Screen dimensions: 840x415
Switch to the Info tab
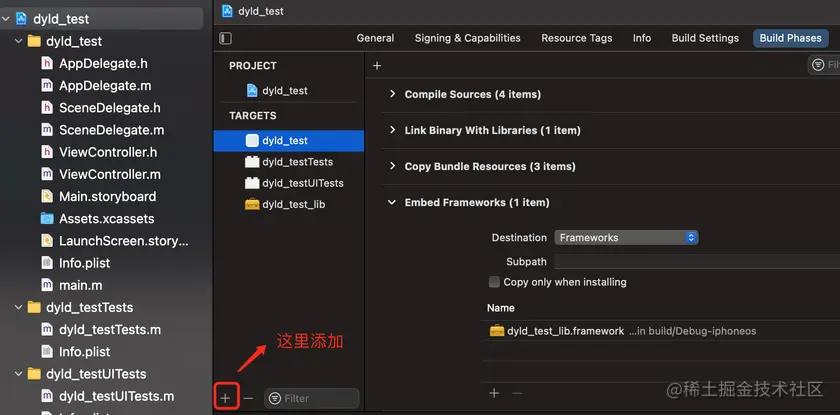click(642, 38)
